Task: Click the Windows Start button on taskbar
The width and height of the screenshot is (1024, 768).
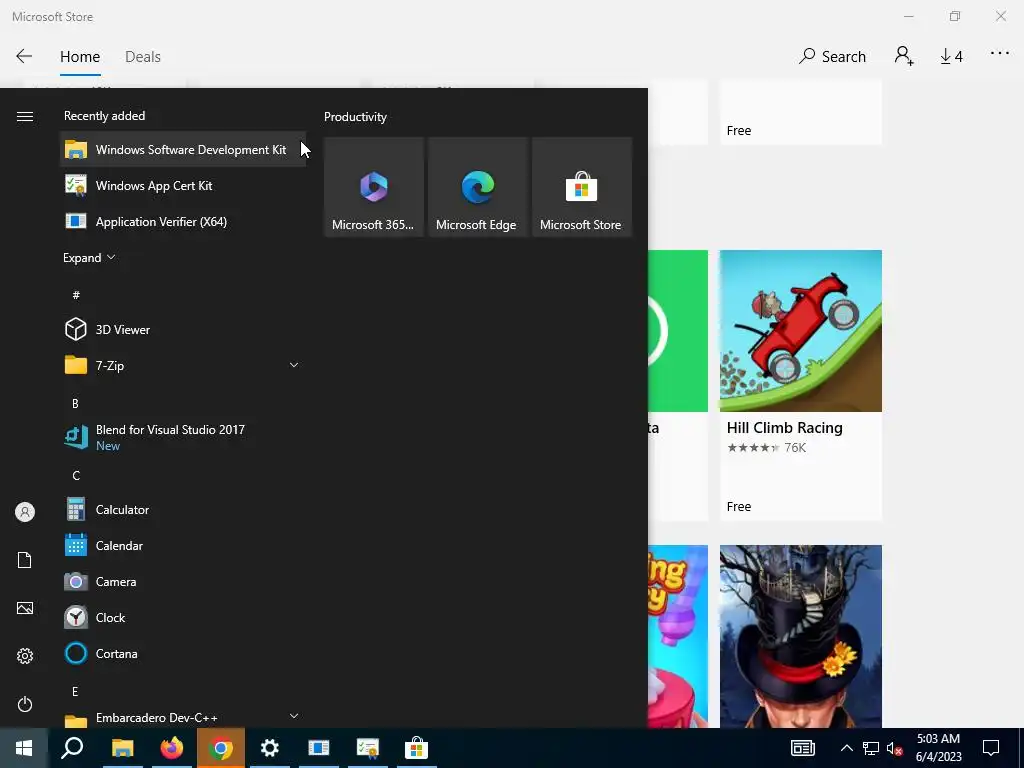Action: click(x=24, y=748)
